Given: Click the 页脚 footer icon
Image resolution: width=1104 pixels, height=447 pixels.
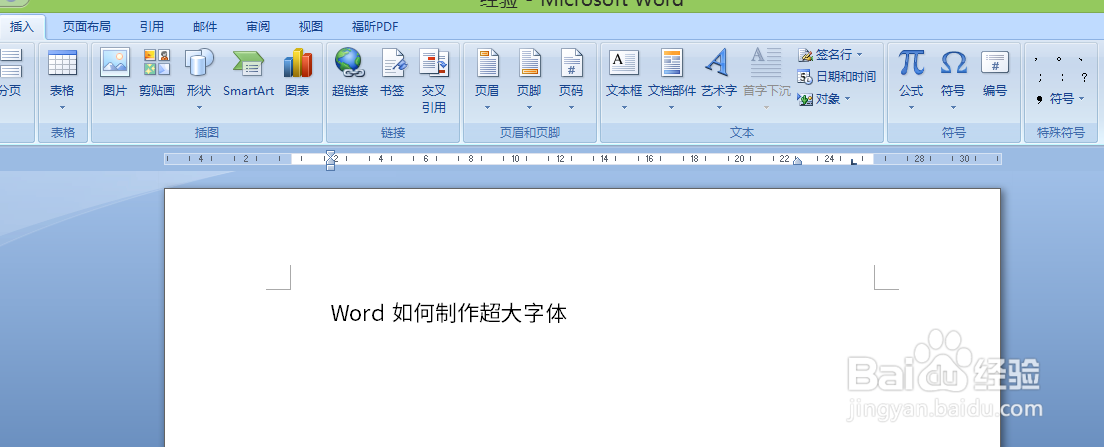Looking at the screenshot, I should [x=529, y=63].
